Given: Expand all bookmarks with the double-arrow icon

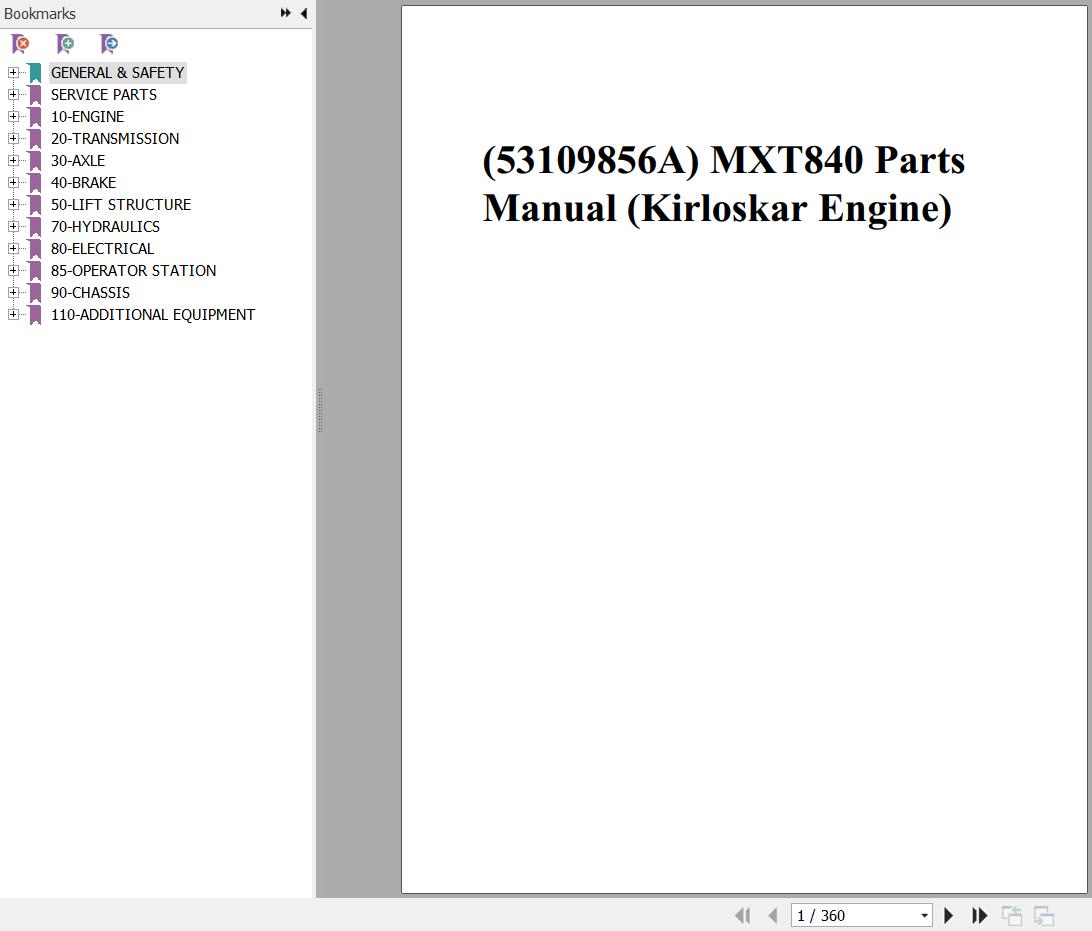Looking at the screenshot, I should (x=286, y=13).
